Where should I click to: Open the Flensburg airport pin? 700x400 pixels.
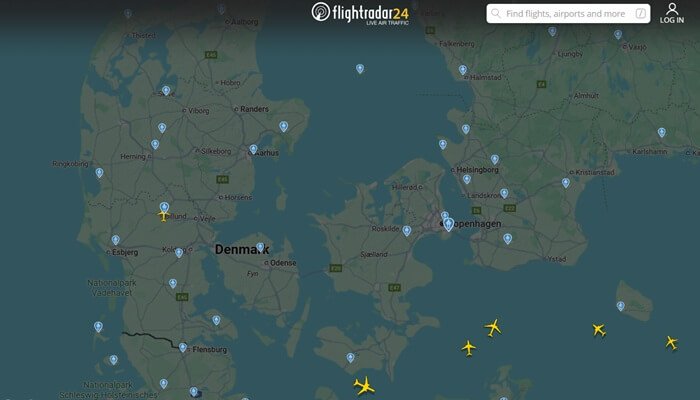tap(183, 347)
